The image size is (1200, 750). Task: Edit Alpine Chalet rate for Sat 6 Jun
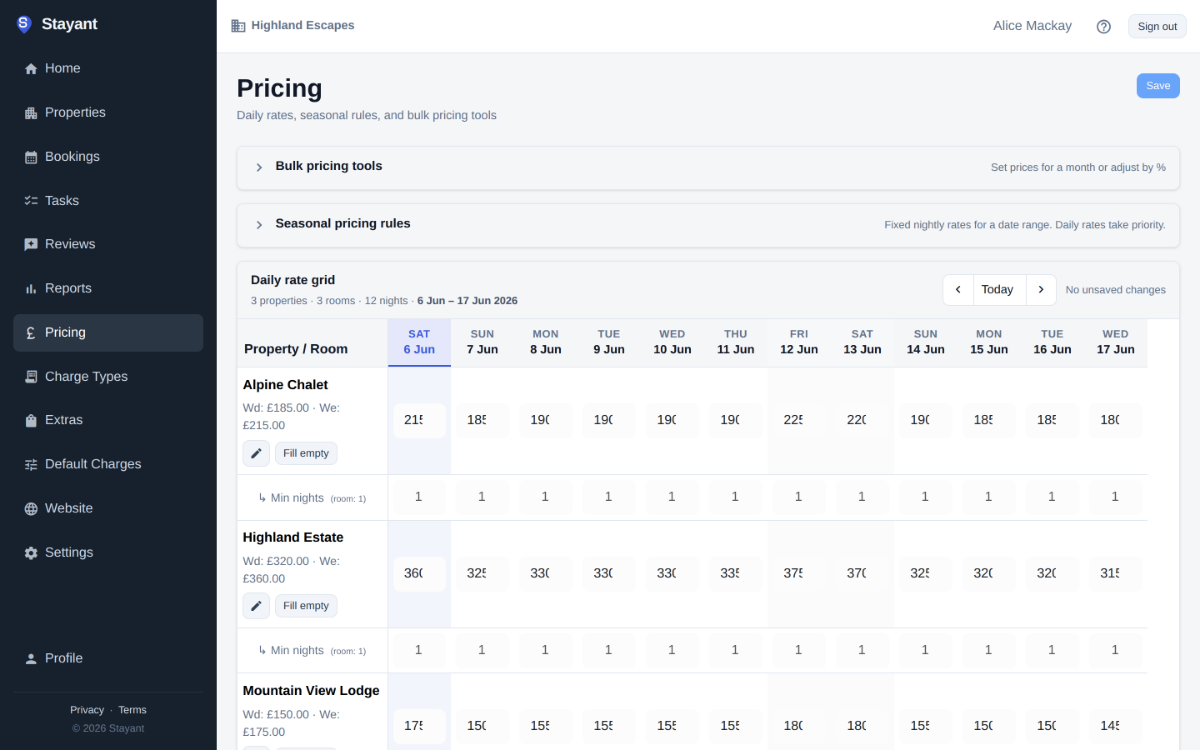pos(419,421)
